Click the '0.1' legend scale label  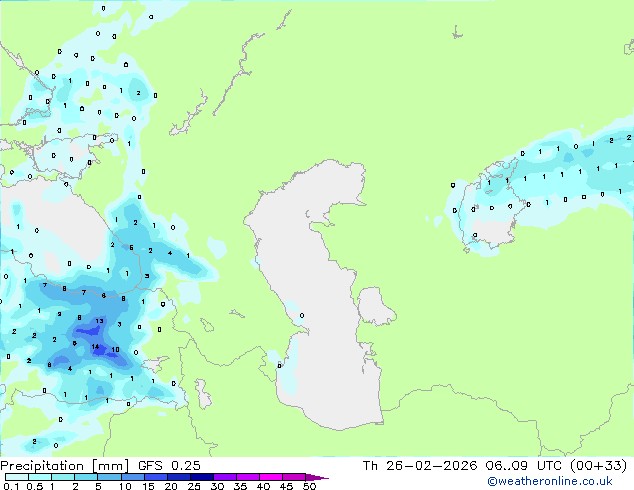tap(11, 486)
